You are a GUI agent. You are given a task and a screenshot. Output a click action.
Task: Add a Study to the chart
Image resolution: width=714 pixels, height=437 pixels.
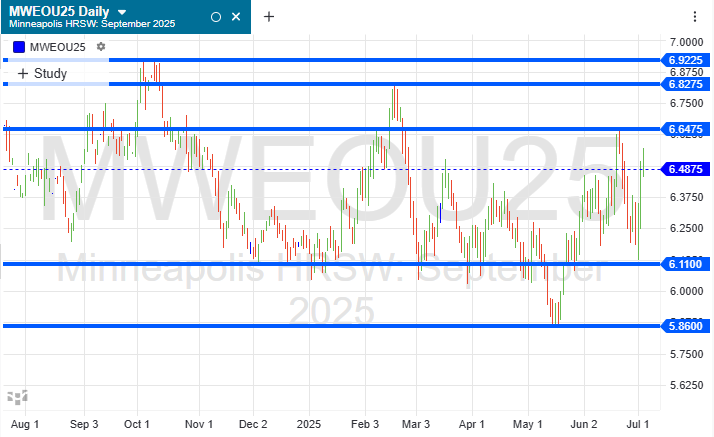pos(42,73)
